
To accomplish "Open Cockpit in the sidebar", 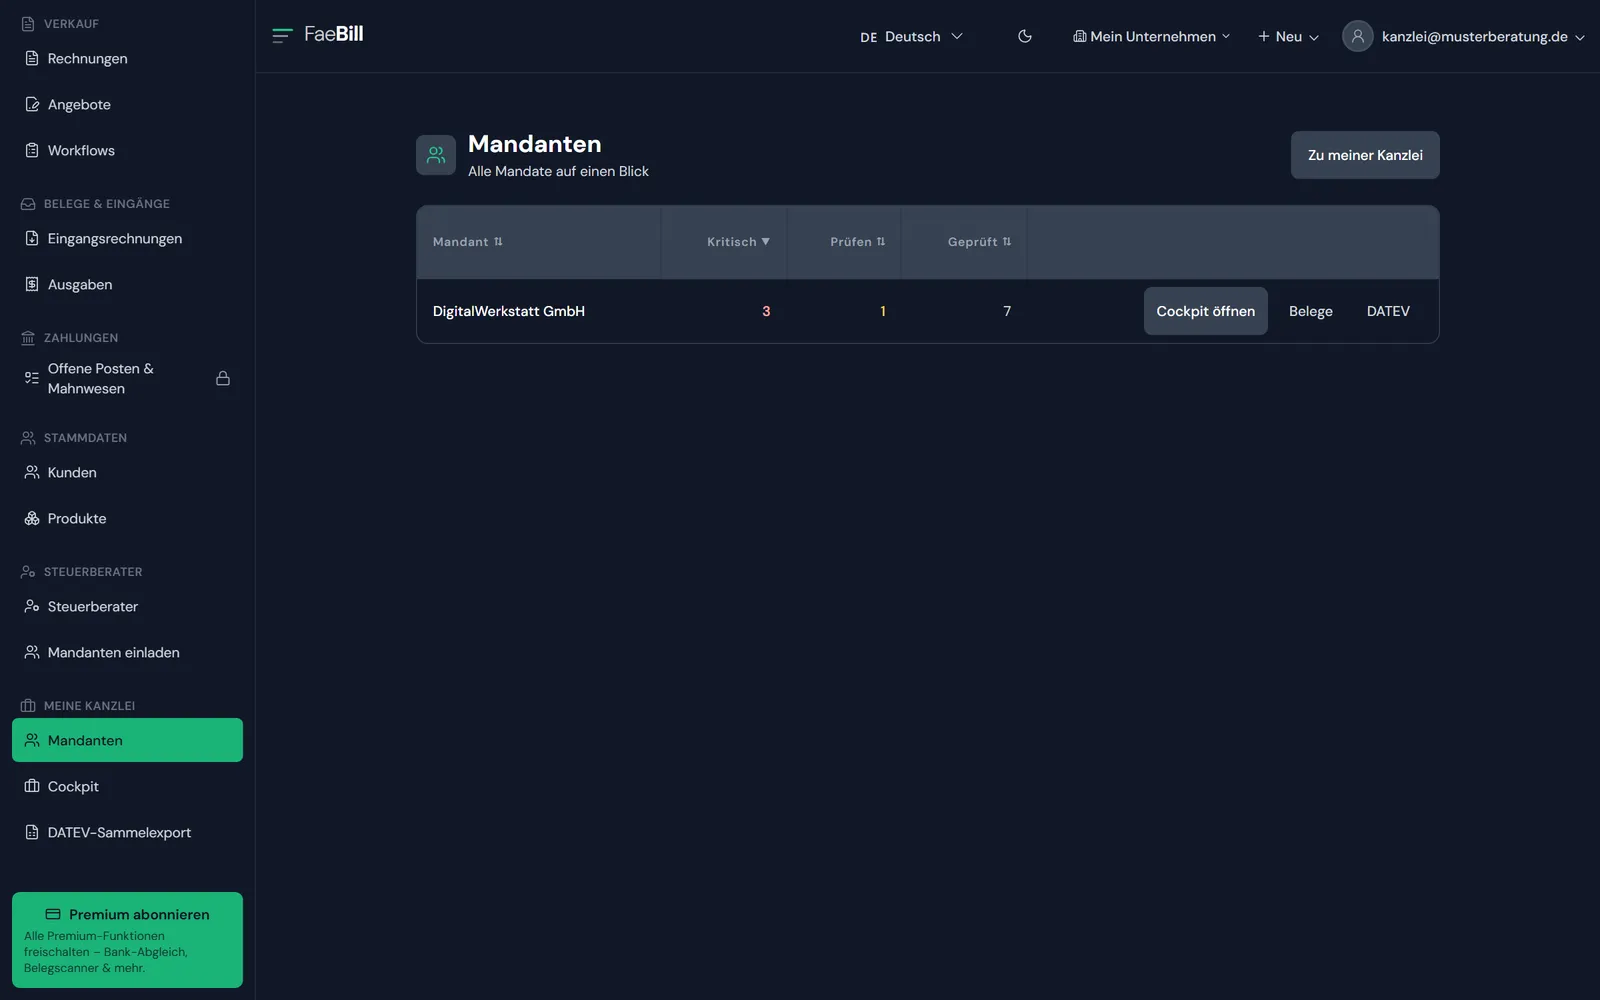I will click(127, 786).
